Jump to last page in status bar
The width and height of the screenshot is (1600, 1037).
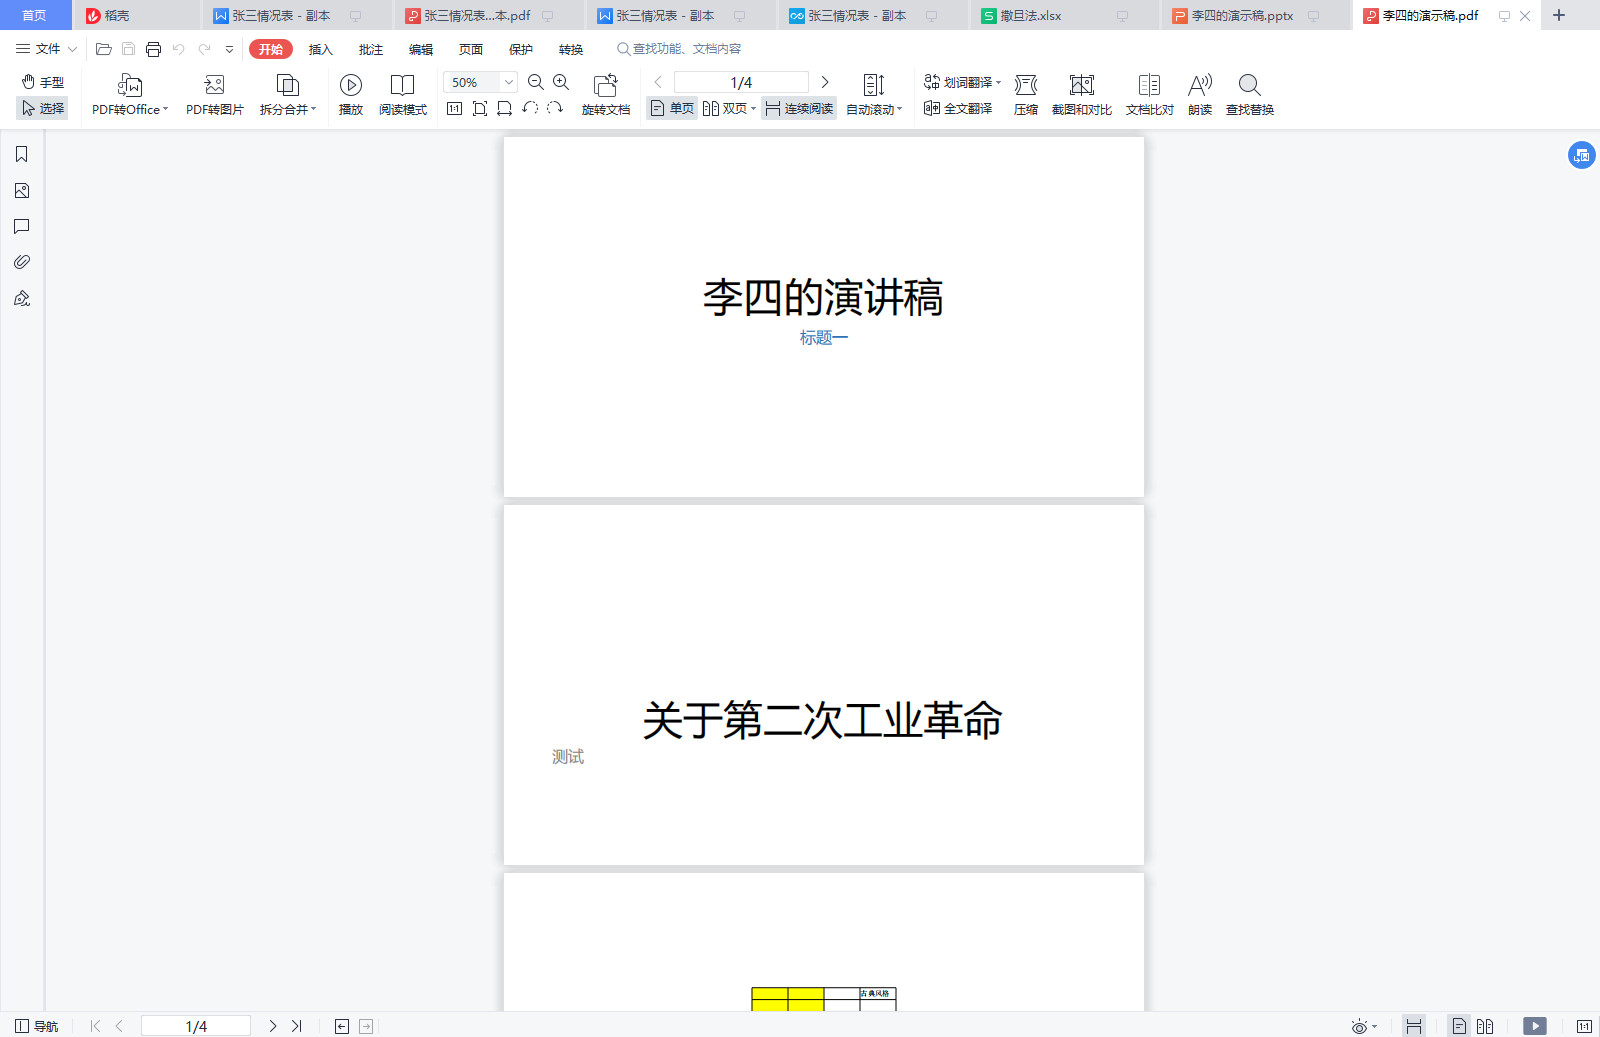click(297, 1026)
